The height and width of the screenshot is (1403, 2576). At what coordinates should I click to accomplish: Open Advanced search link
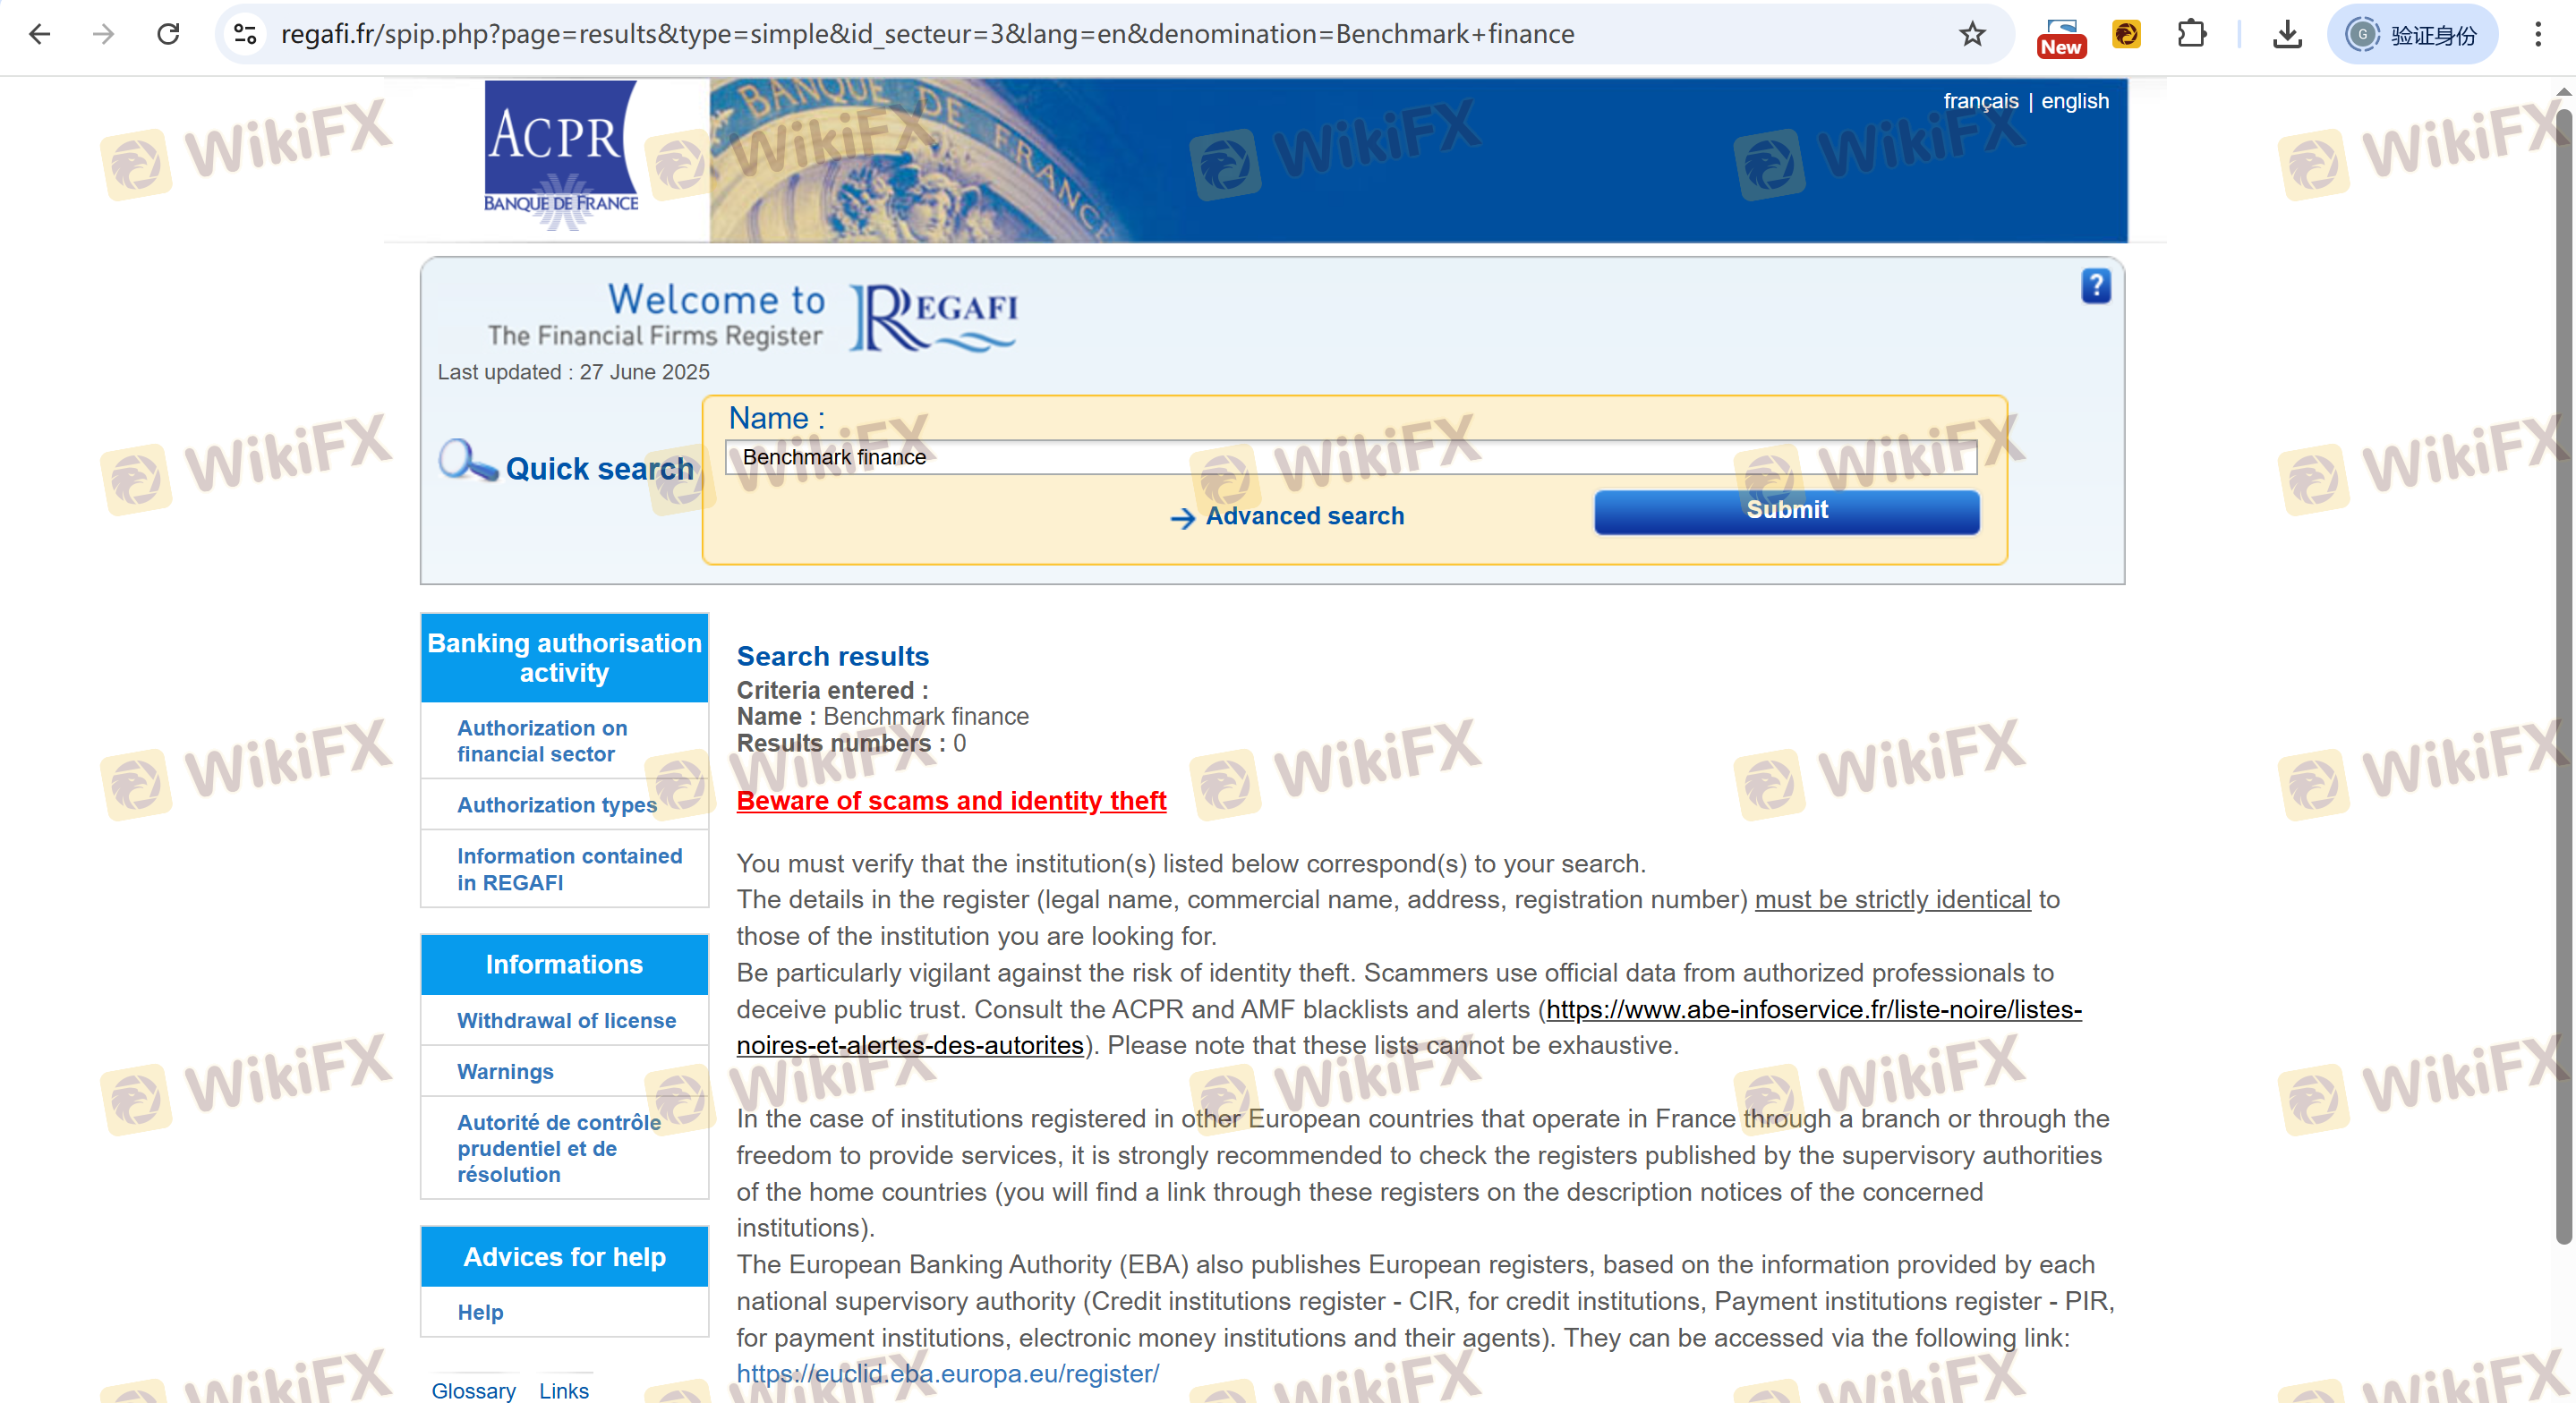(1304, 516)
